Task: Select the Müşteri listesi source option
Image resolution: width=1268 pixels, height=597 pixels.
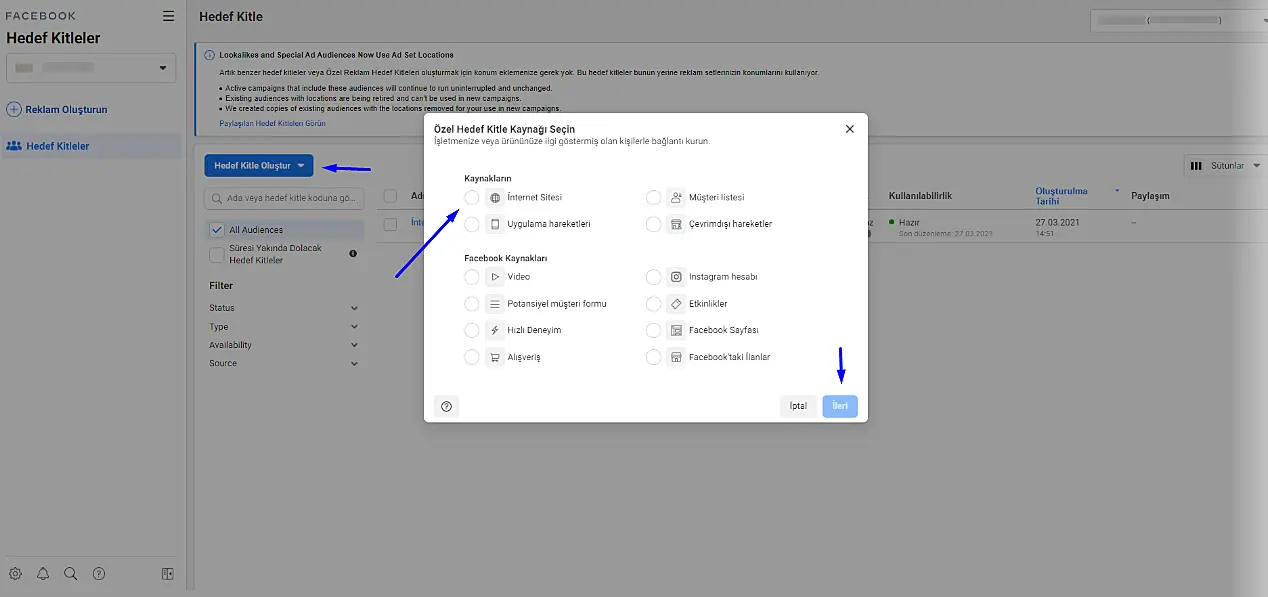Action: [x=653, y=198]
